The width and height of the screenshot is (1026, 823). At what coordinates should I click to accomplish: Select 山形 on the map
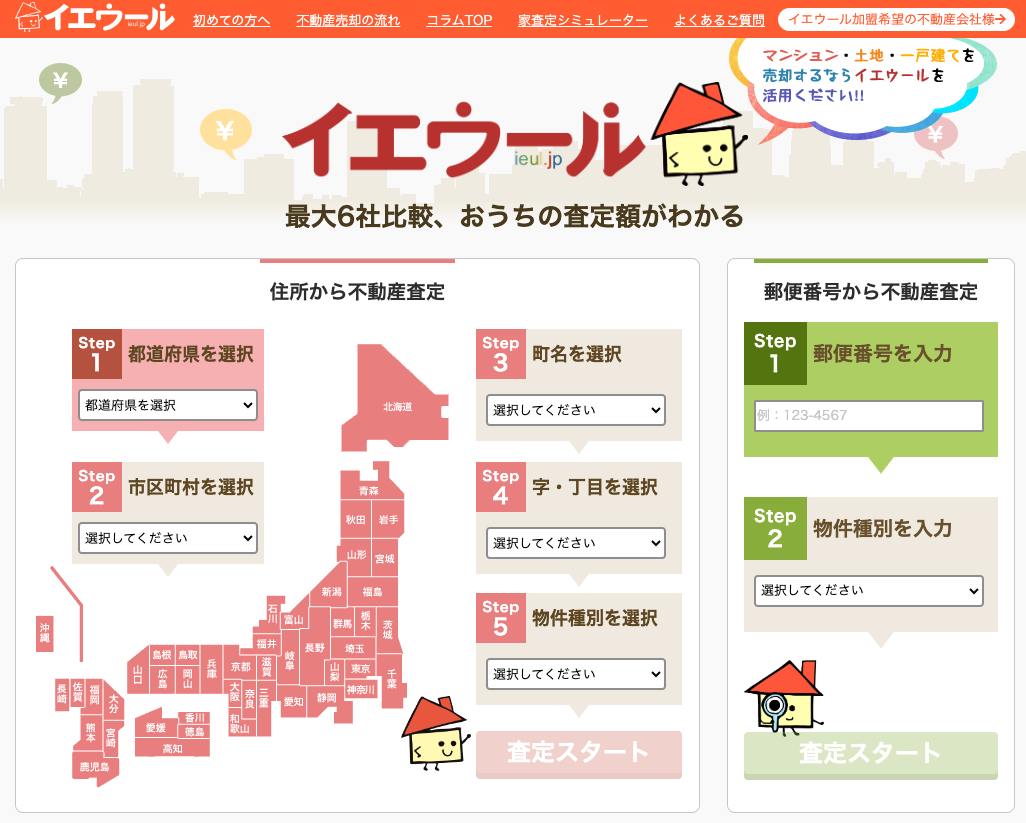click(x=357, y=555)
